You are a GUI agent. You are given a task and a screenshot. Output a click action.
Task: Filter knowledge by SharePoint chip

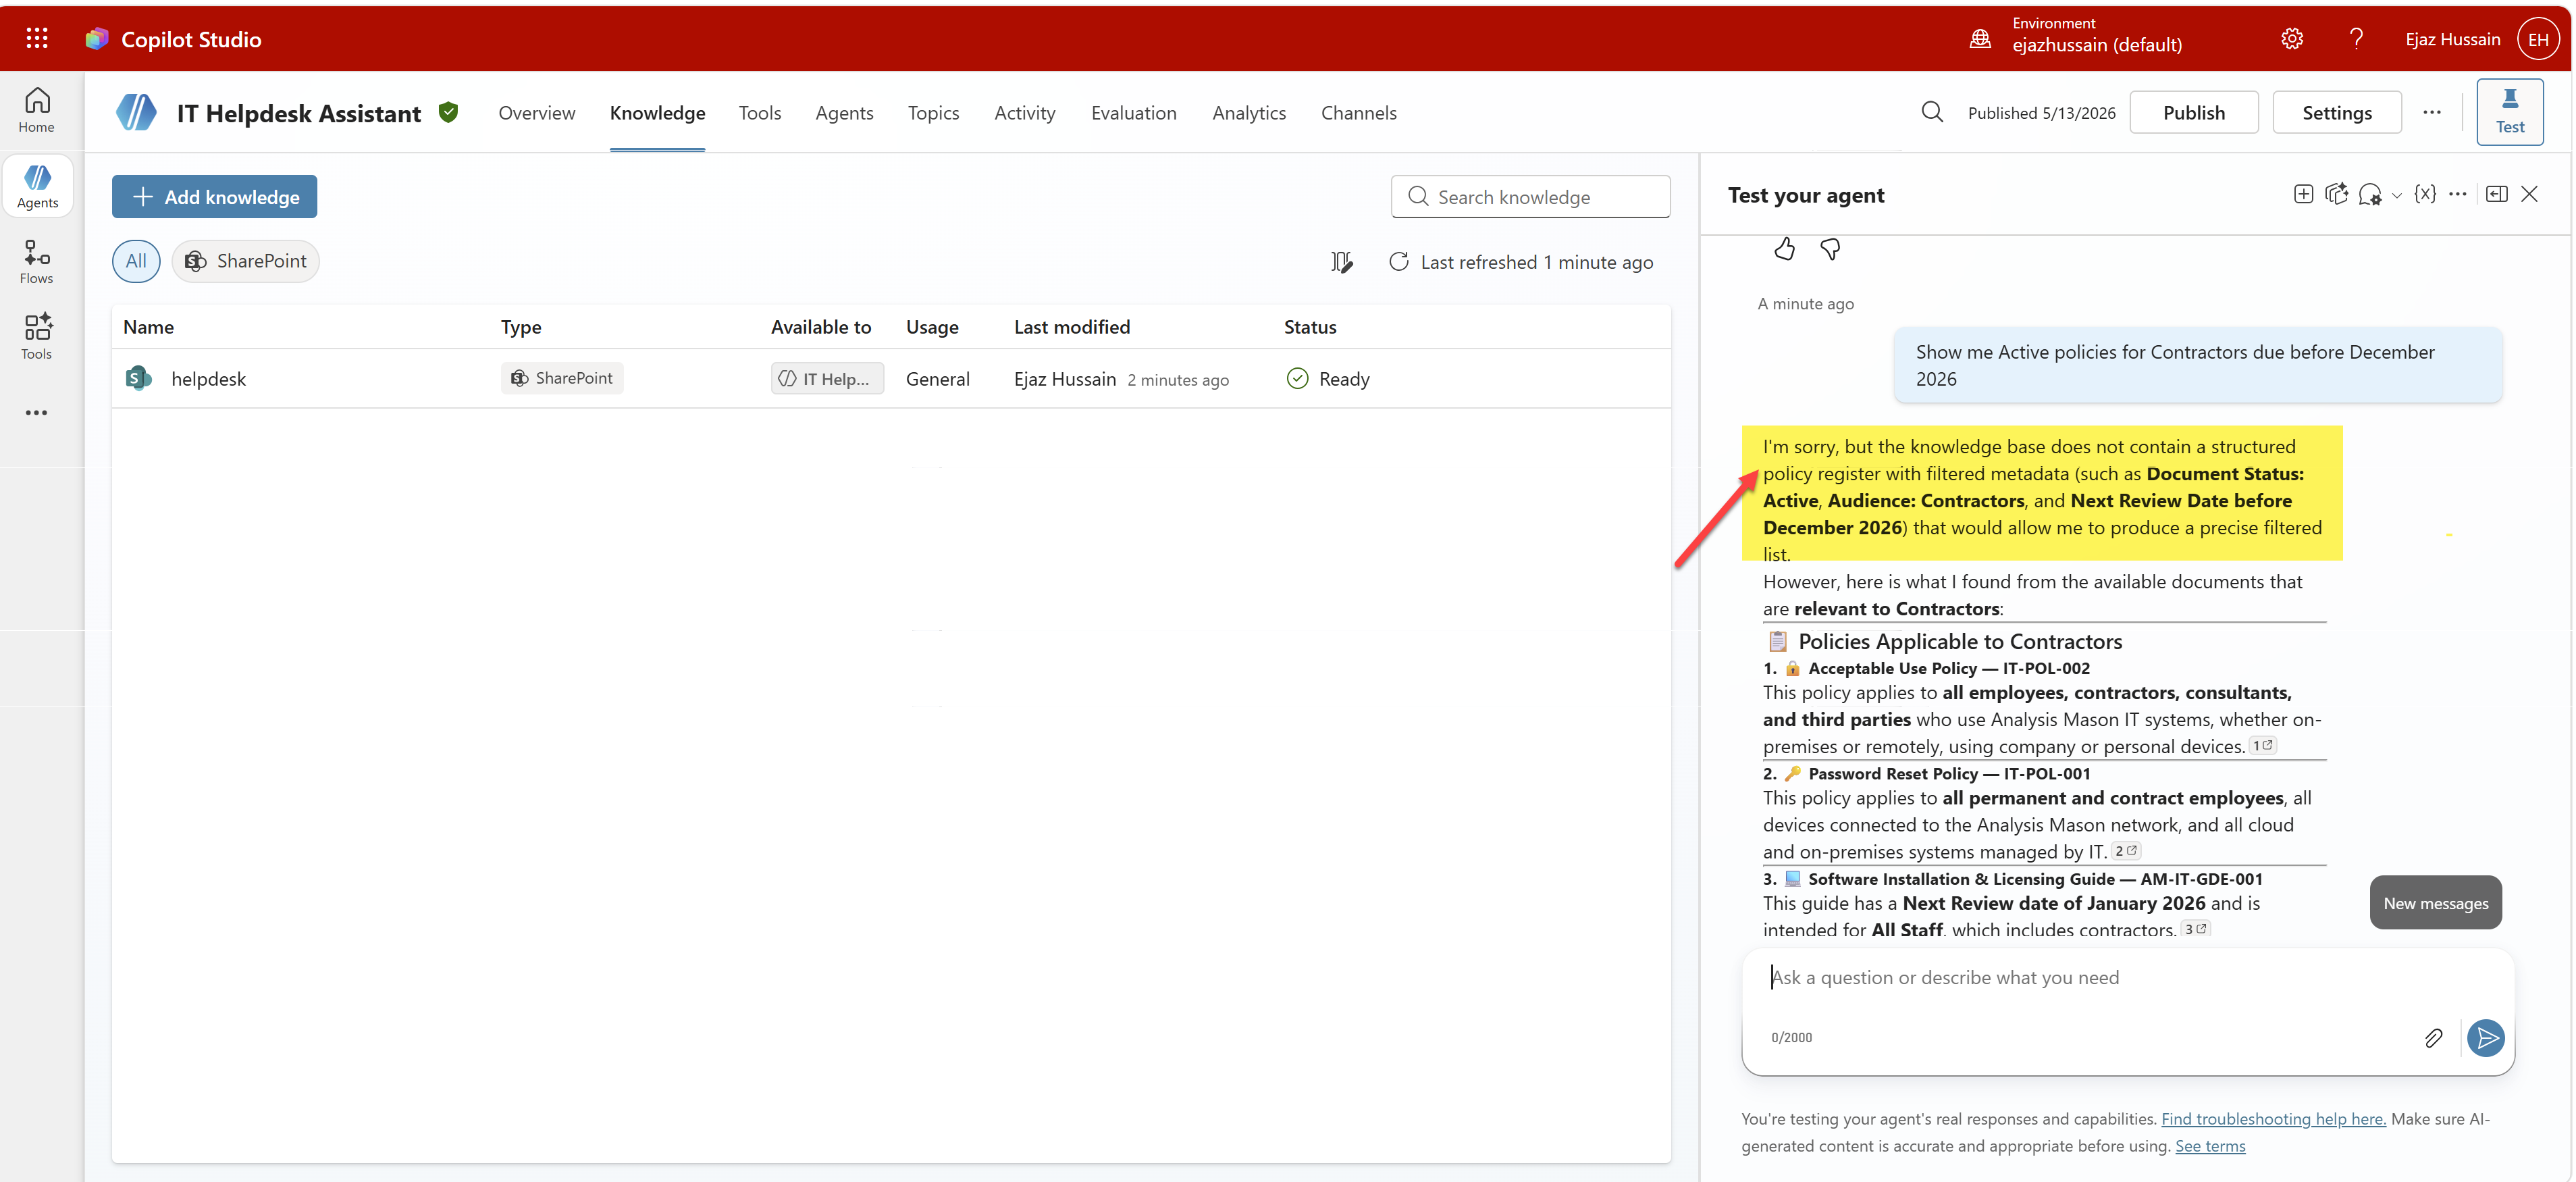click(246, 261)
